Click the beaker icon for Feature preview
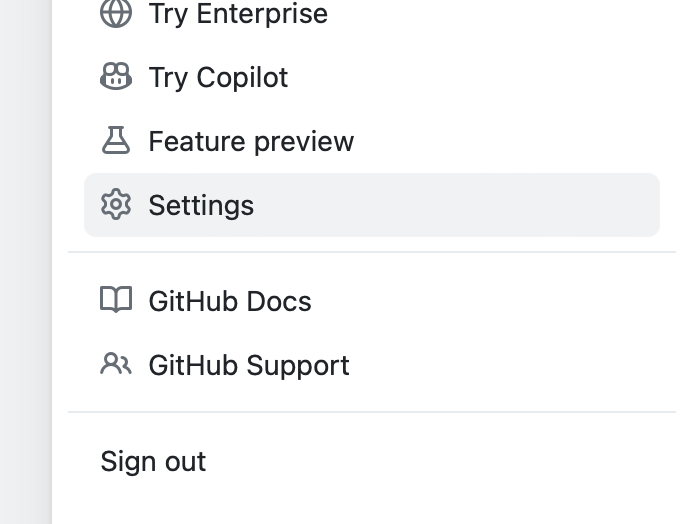692x524 pixels. coord(116,140)
